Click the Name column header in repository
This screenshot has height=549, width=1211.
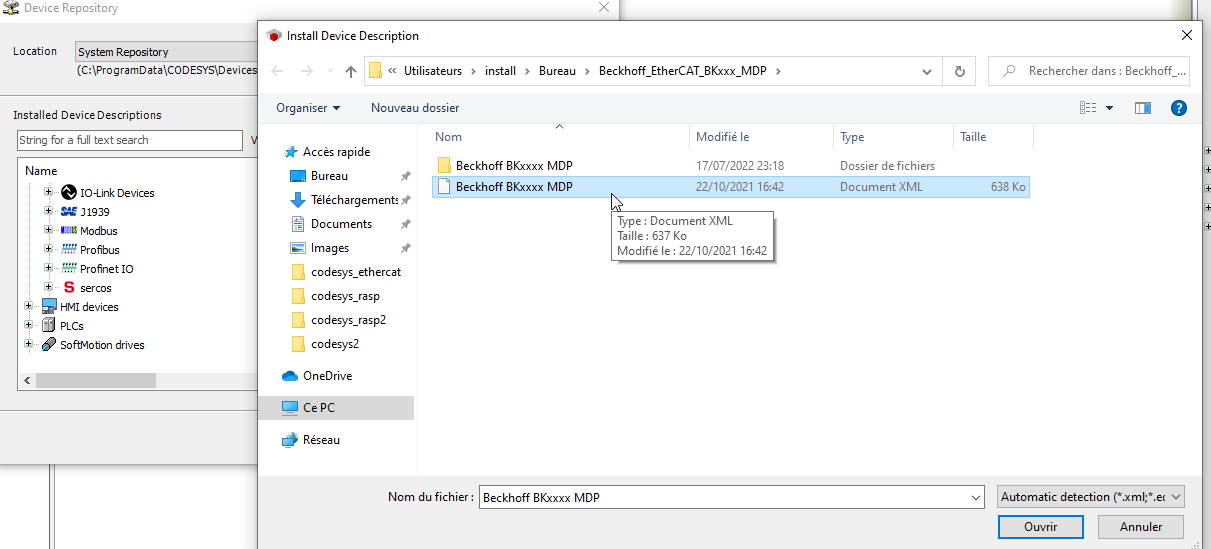click(41, 171)
